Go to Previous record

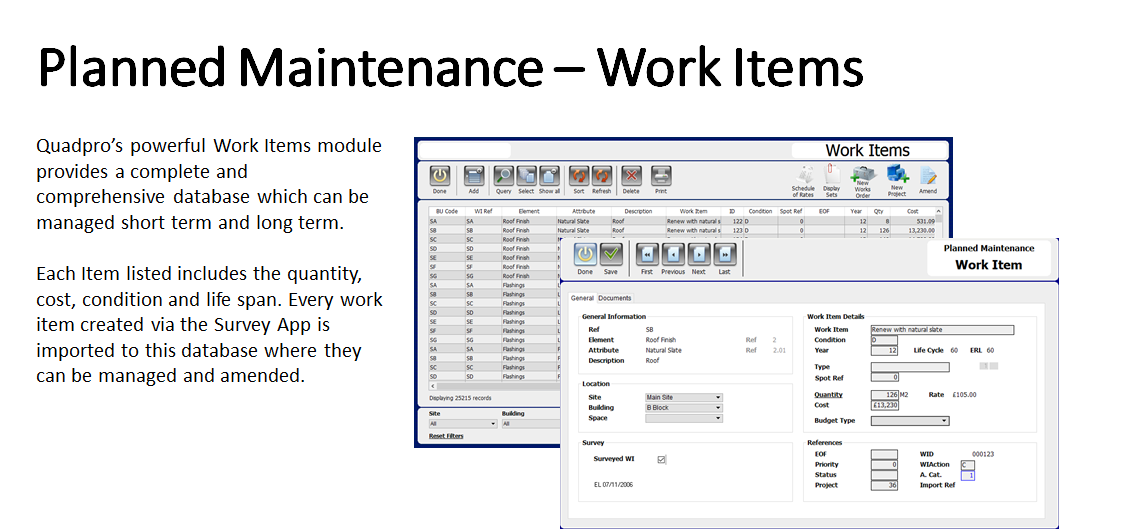[673, 254]
